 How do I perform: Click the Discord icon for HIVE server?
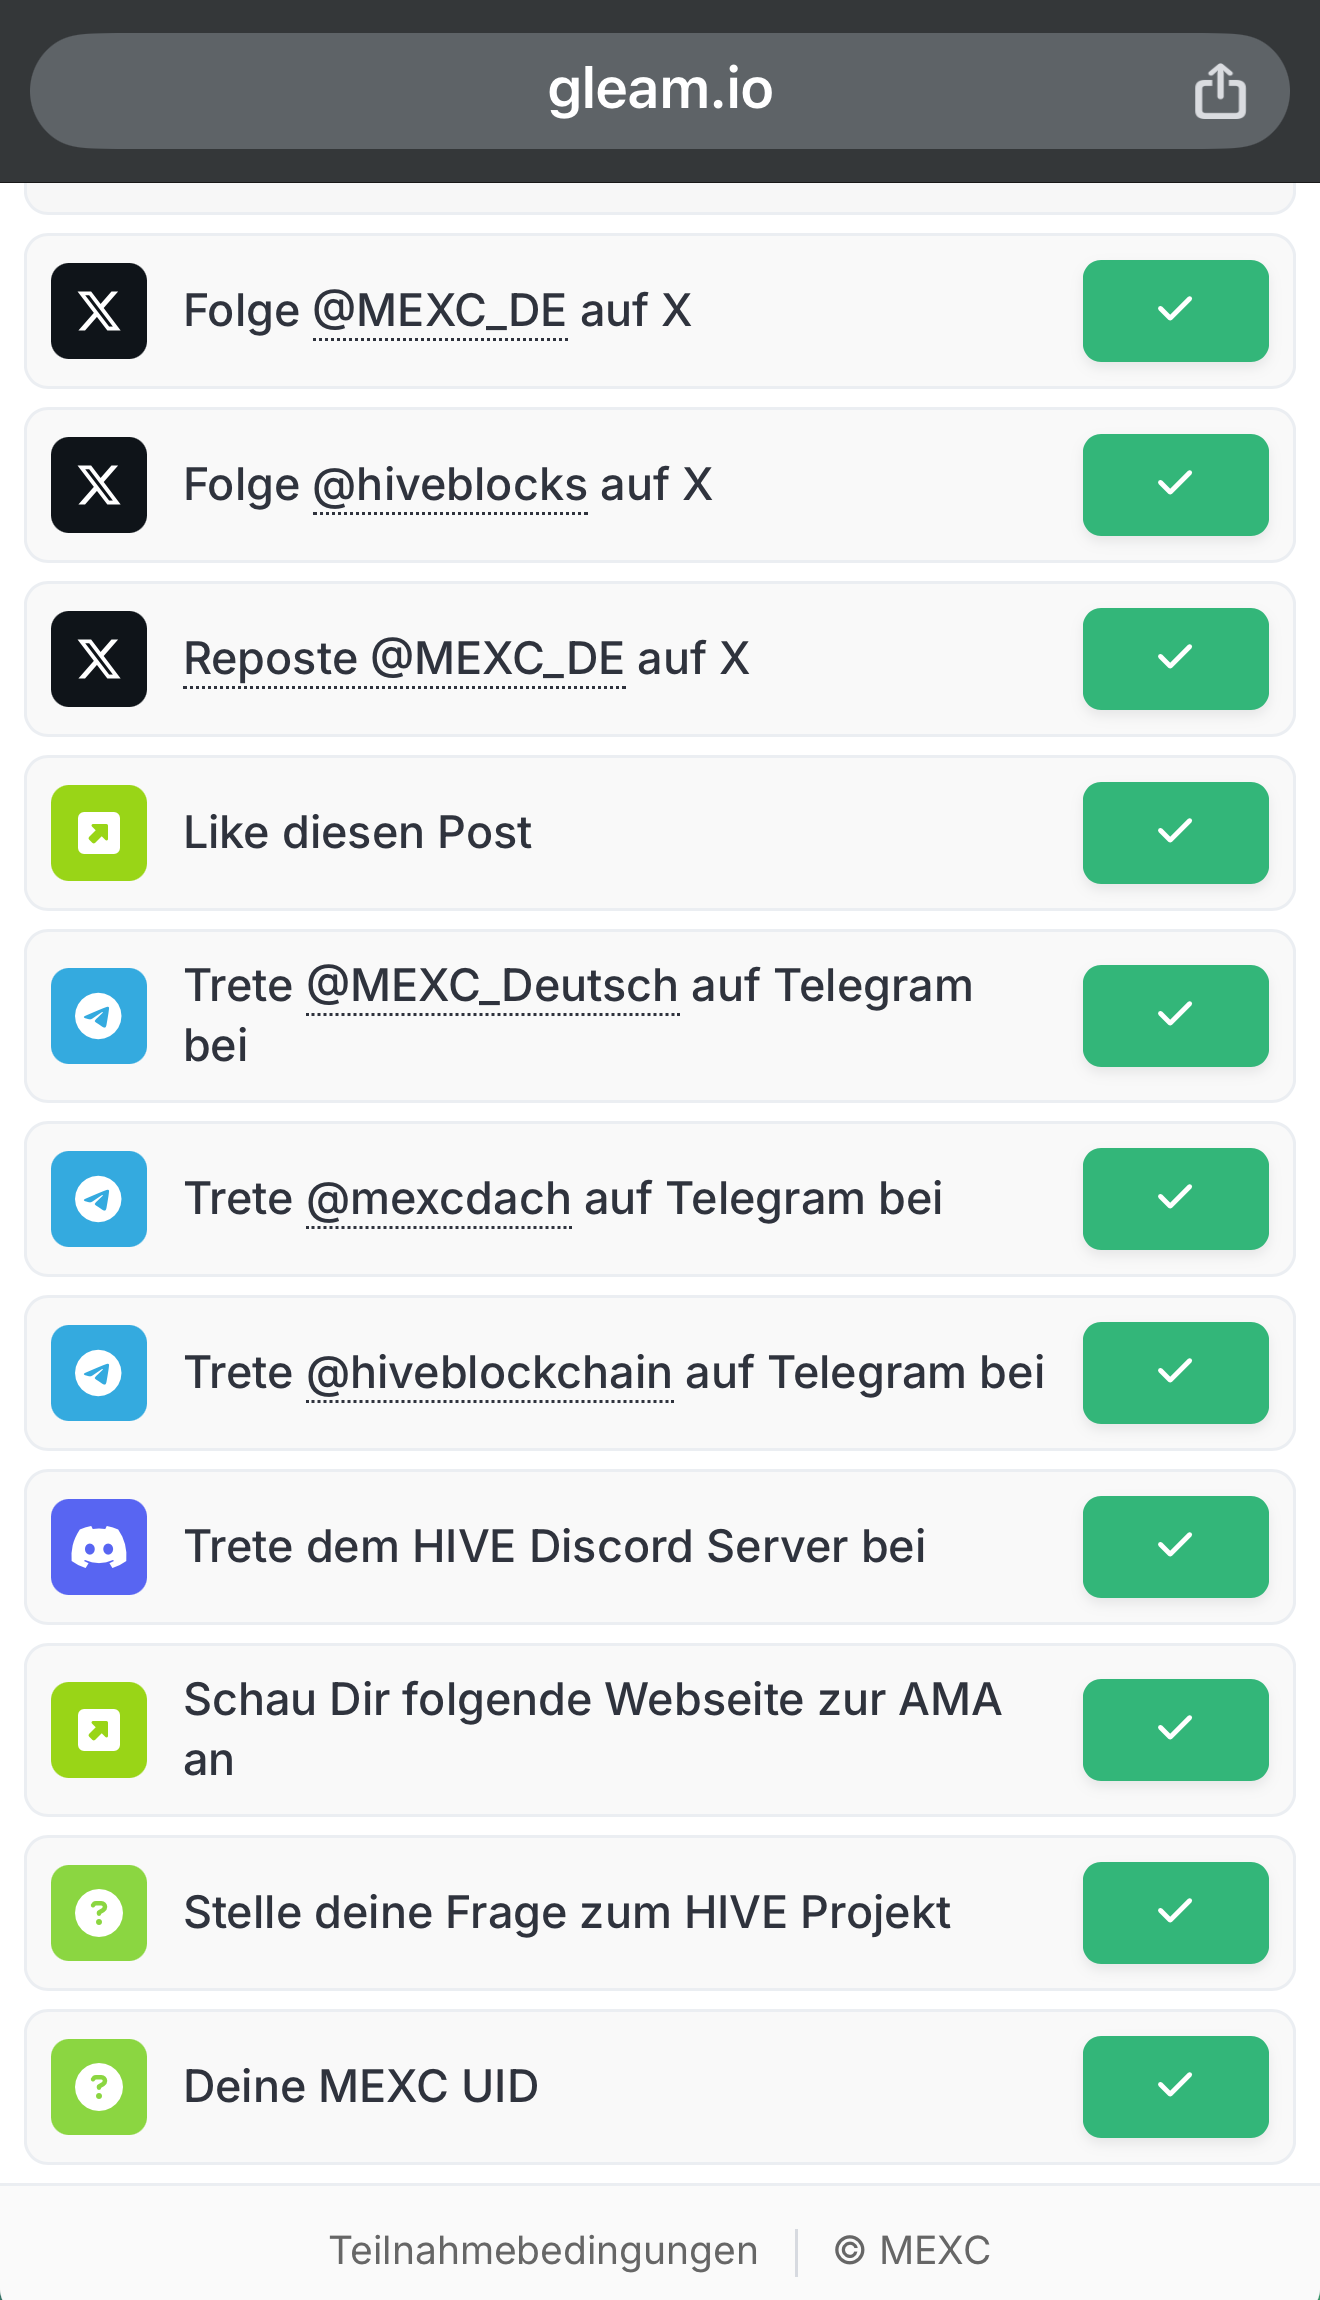click(x=99, y=1547)
